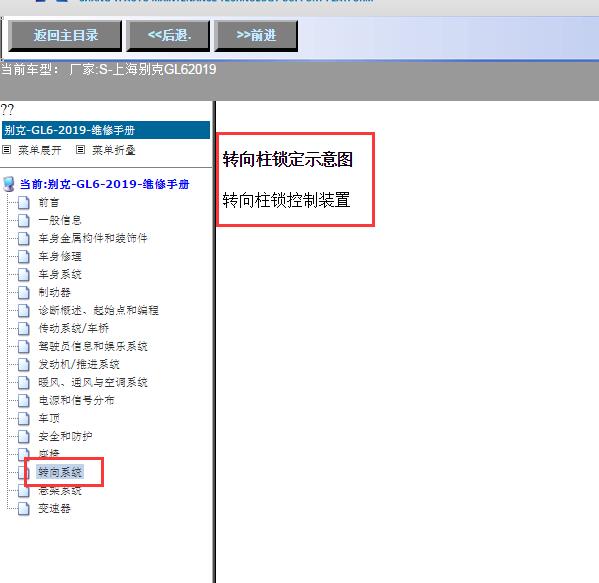Click the page icon beside 发动机/推进系统

point(24,364)
